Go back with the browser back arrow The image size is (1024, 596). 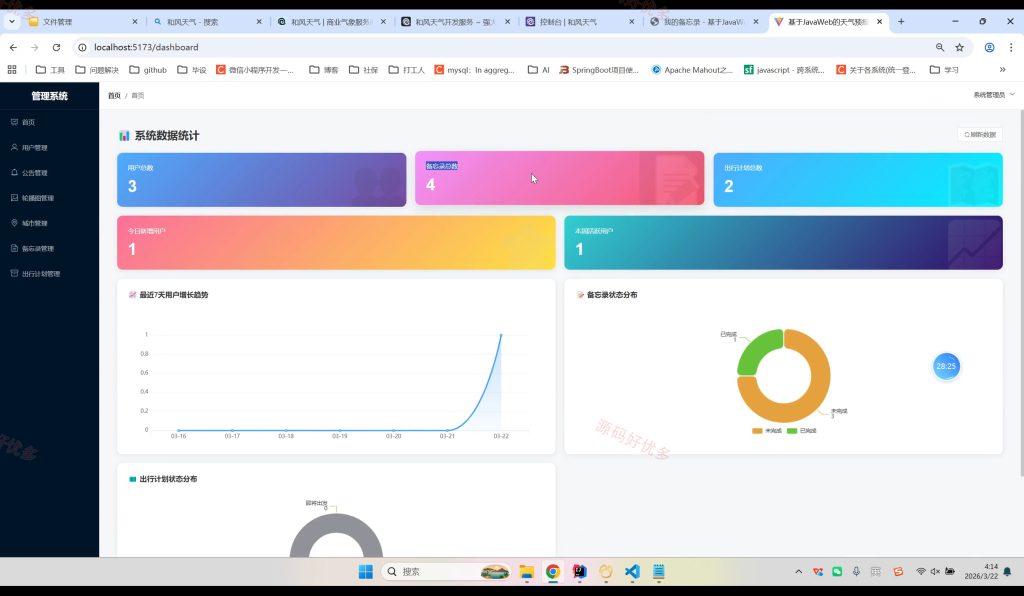14,47
